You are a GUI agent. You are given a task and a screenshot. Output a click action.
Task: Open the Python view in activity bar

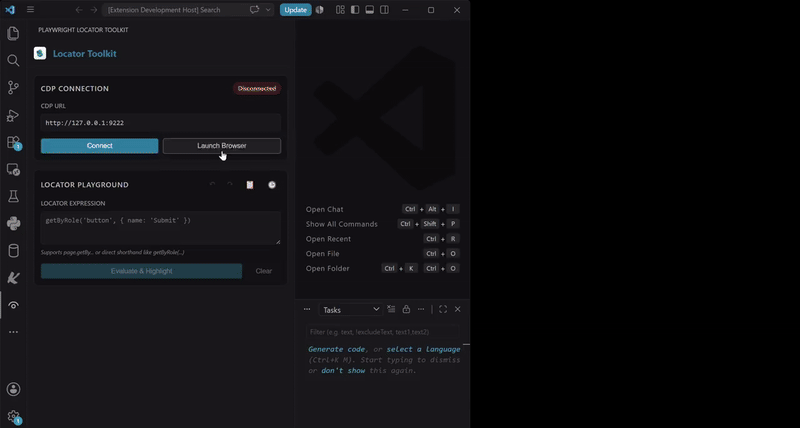[13, 223]
